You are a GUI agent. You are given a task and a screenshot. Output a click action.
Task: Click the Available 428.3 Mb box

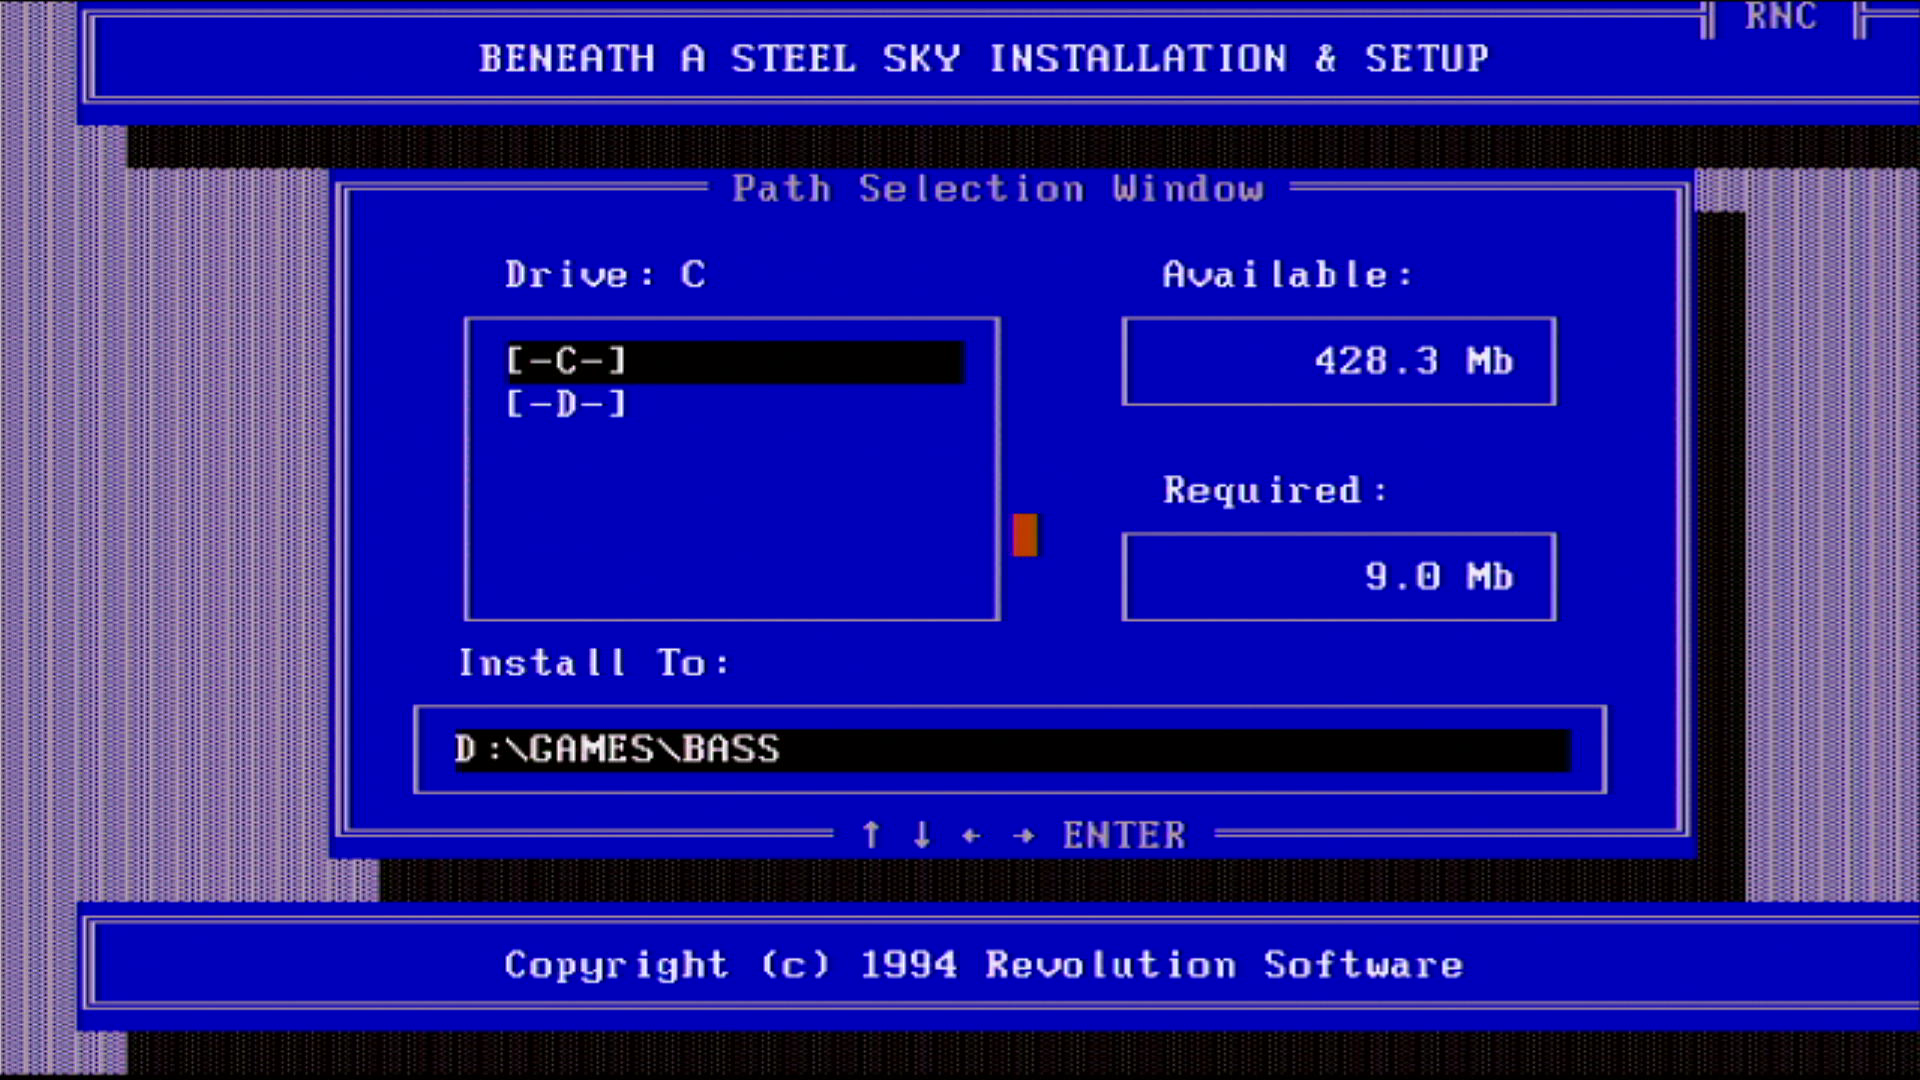point(1338,361)
